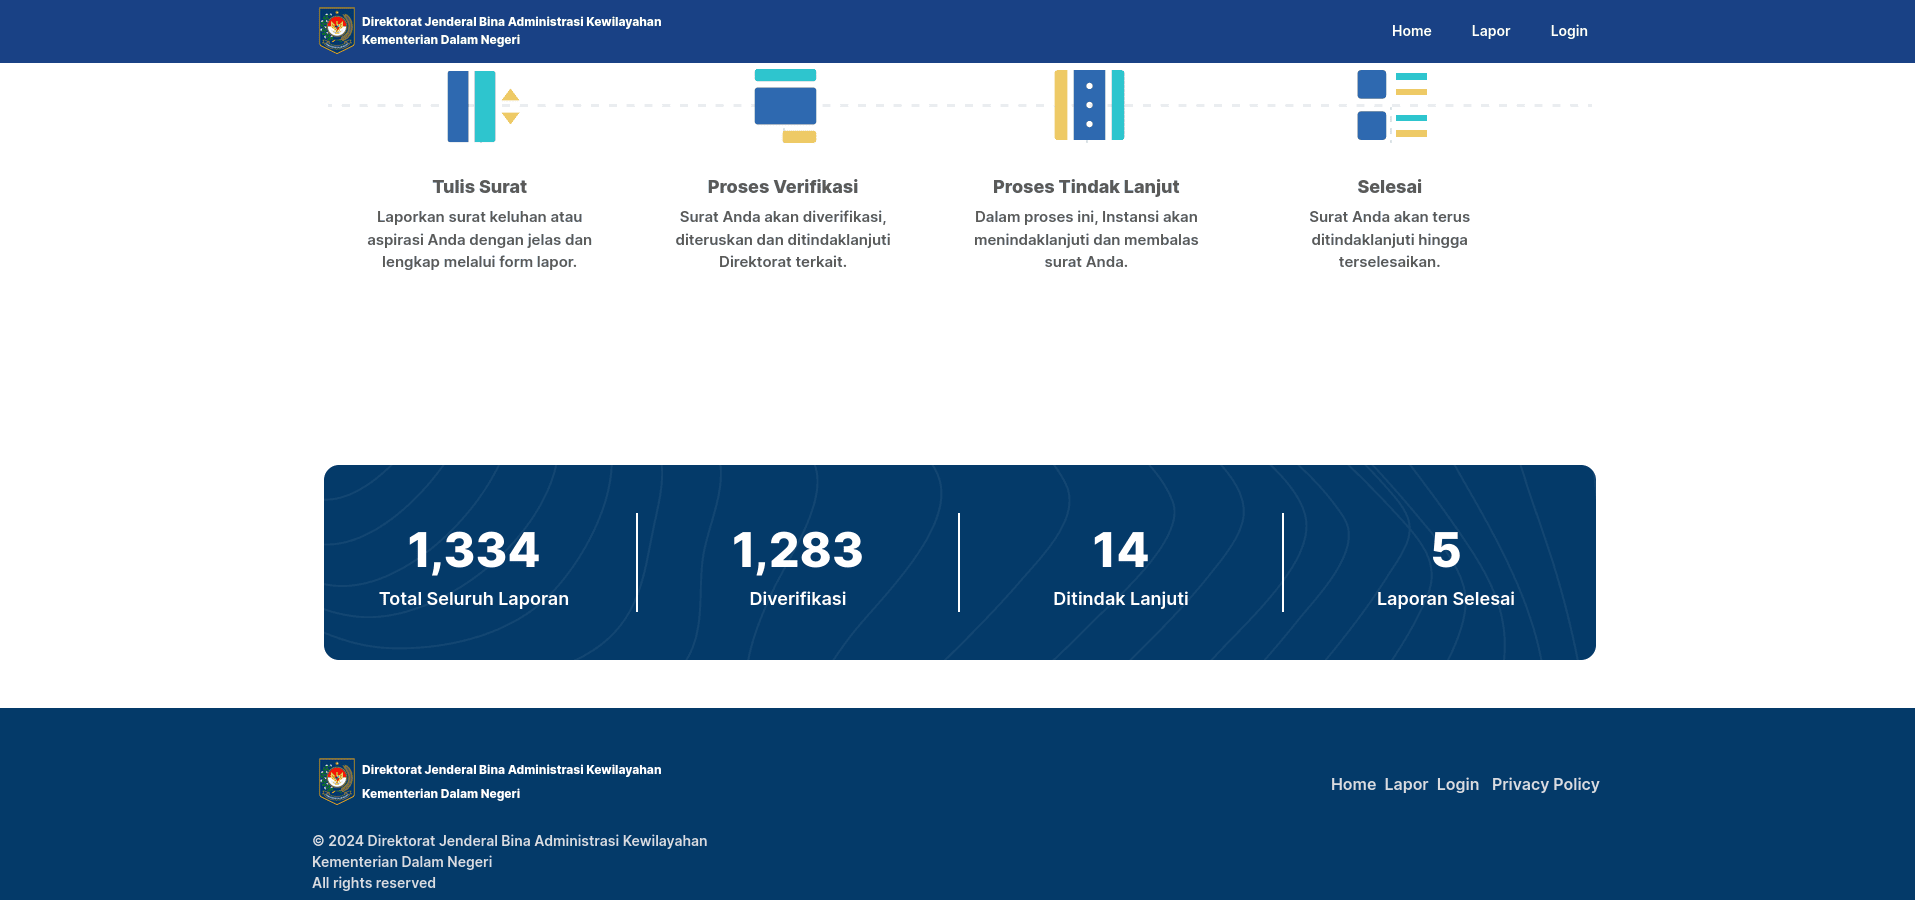Open Home in the top navigation
The height and width of the screenshot is (900, 1915).
click(1411, 31)
